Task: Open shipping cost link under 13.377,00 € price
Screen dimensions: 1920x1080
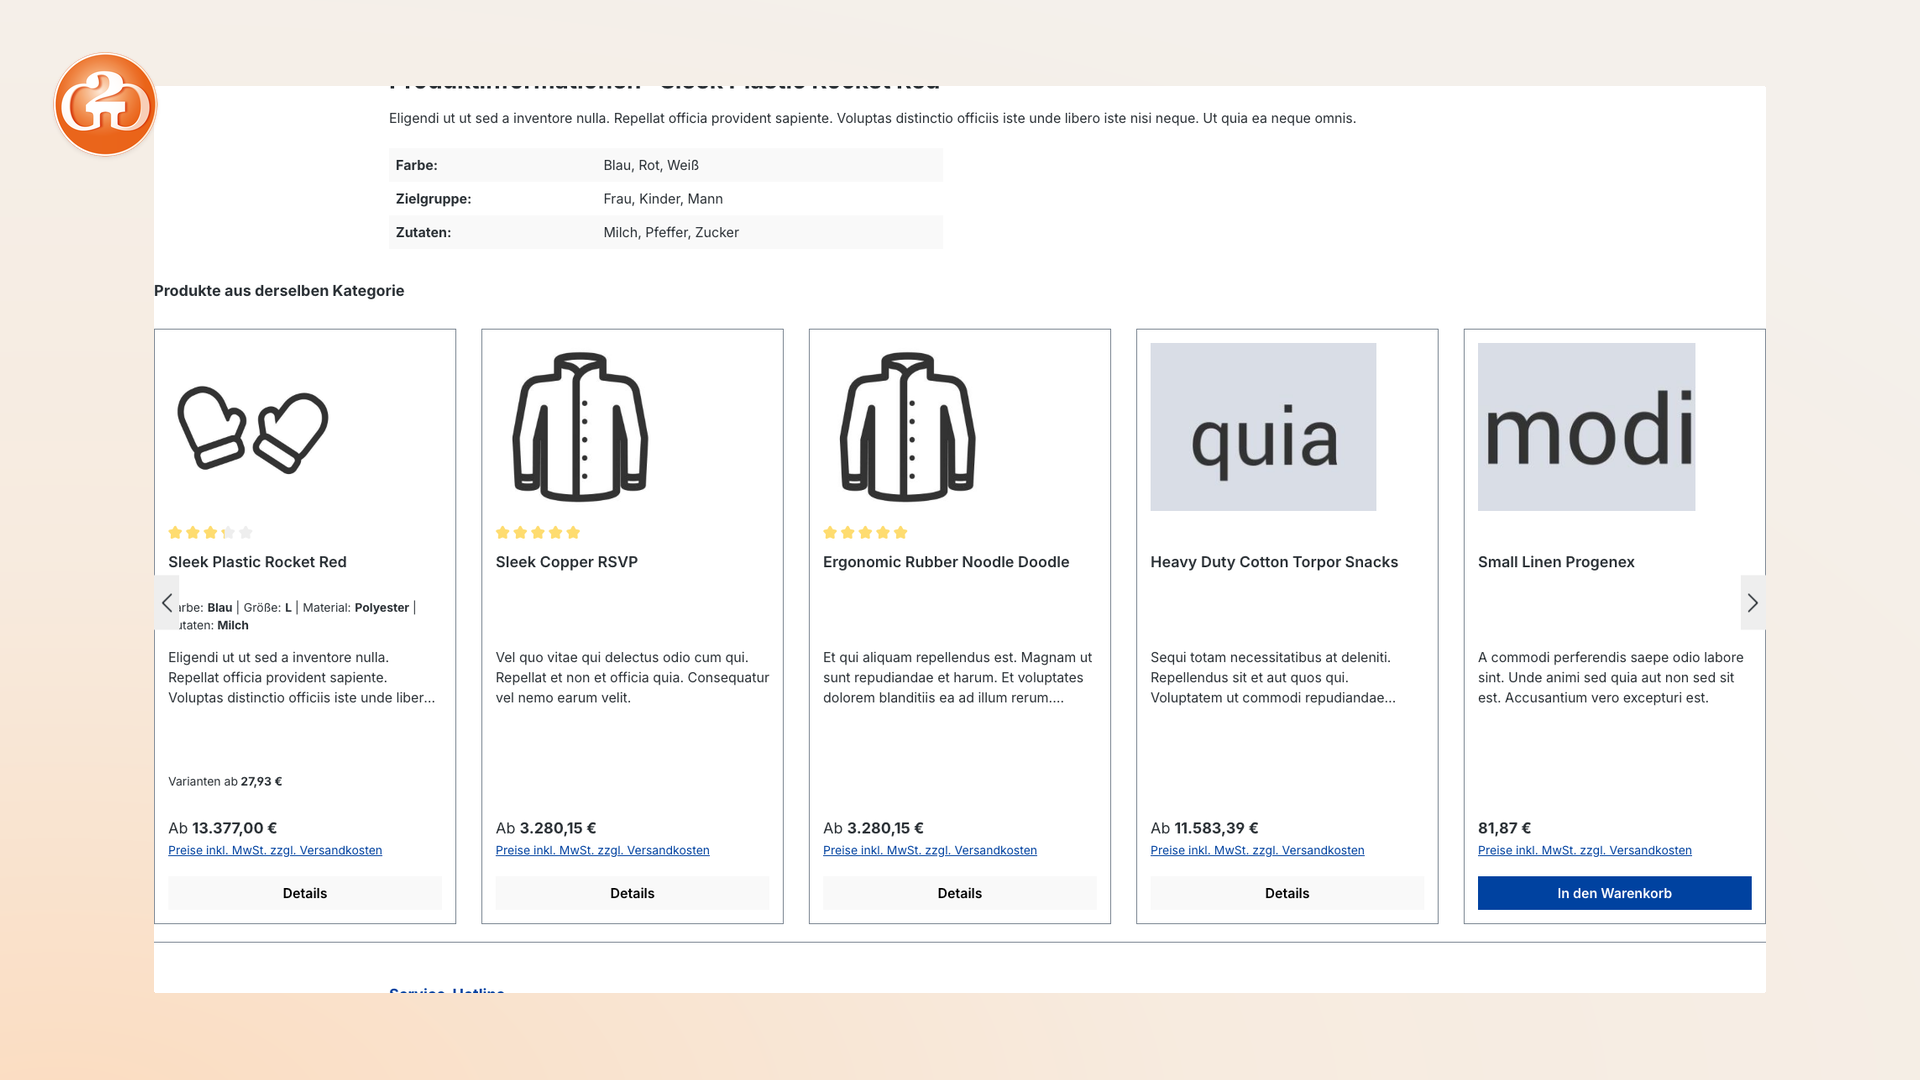Action: click(275, 850)
